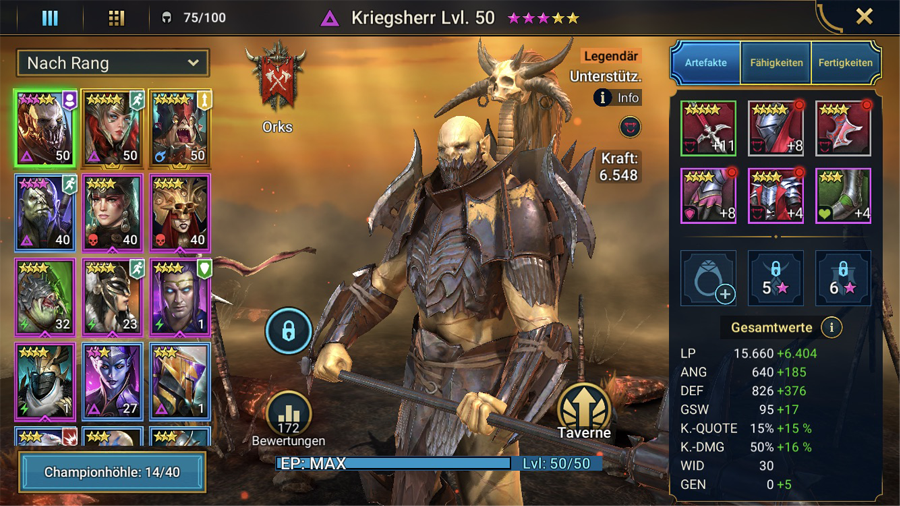Switch to the small grid view
This screenshot has height=506, width=900.
point(117,18)
